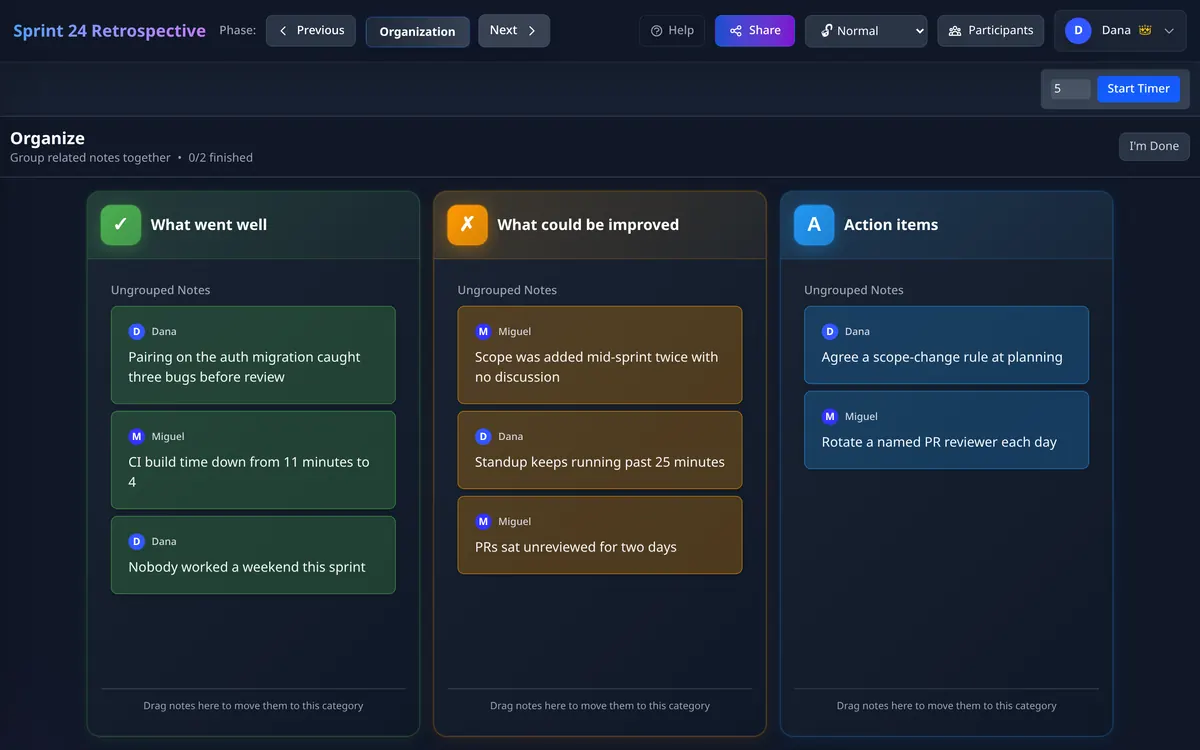This screenshot has height=750, width=1200.
Task: Click the Organize section heading
Action: click(x=47, y=139)
